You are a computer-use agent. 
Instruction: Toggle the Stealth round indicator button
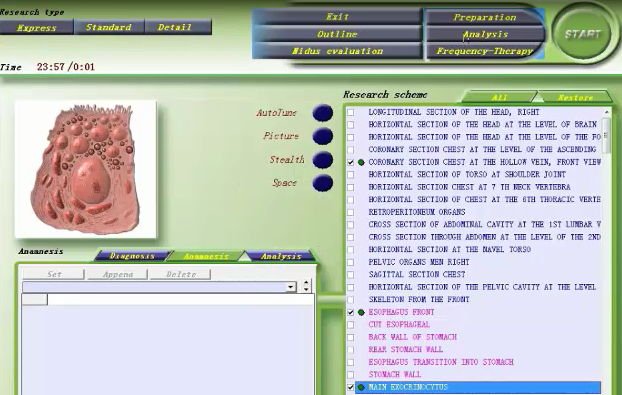323,159
